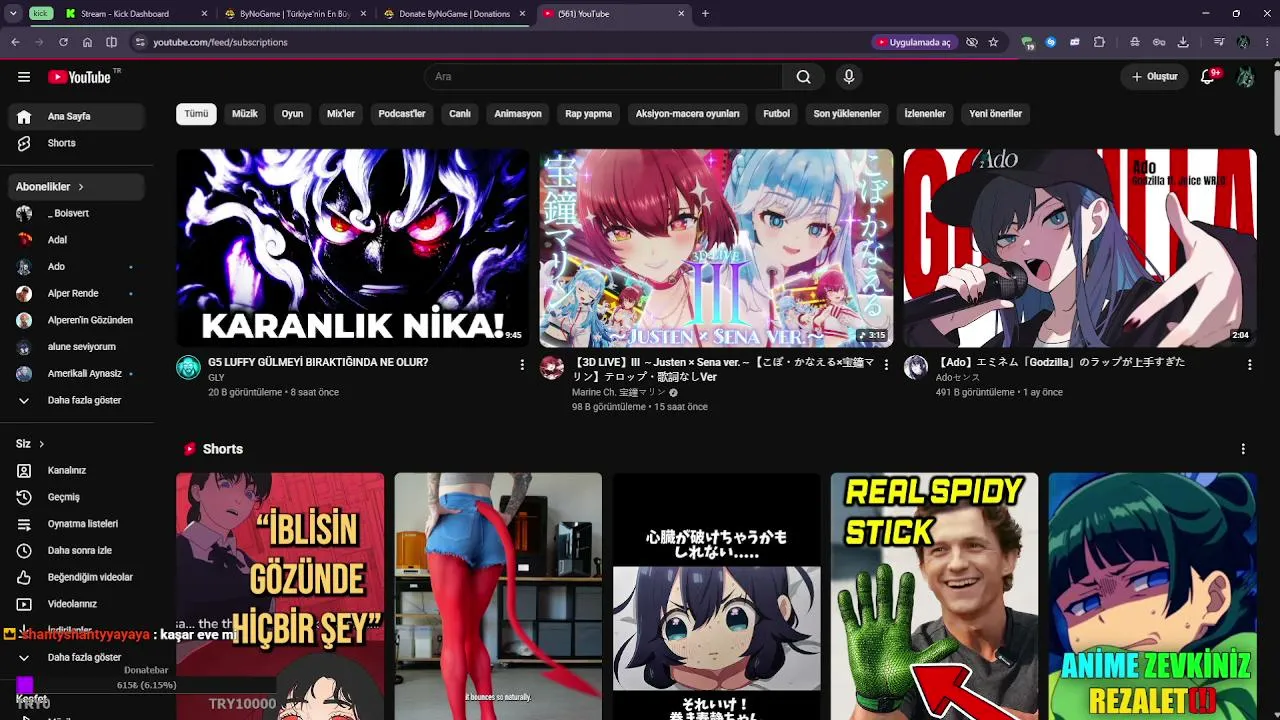1280x720 pixels.
Task: Open the browser downloads icon
Action: [1183, 42]
